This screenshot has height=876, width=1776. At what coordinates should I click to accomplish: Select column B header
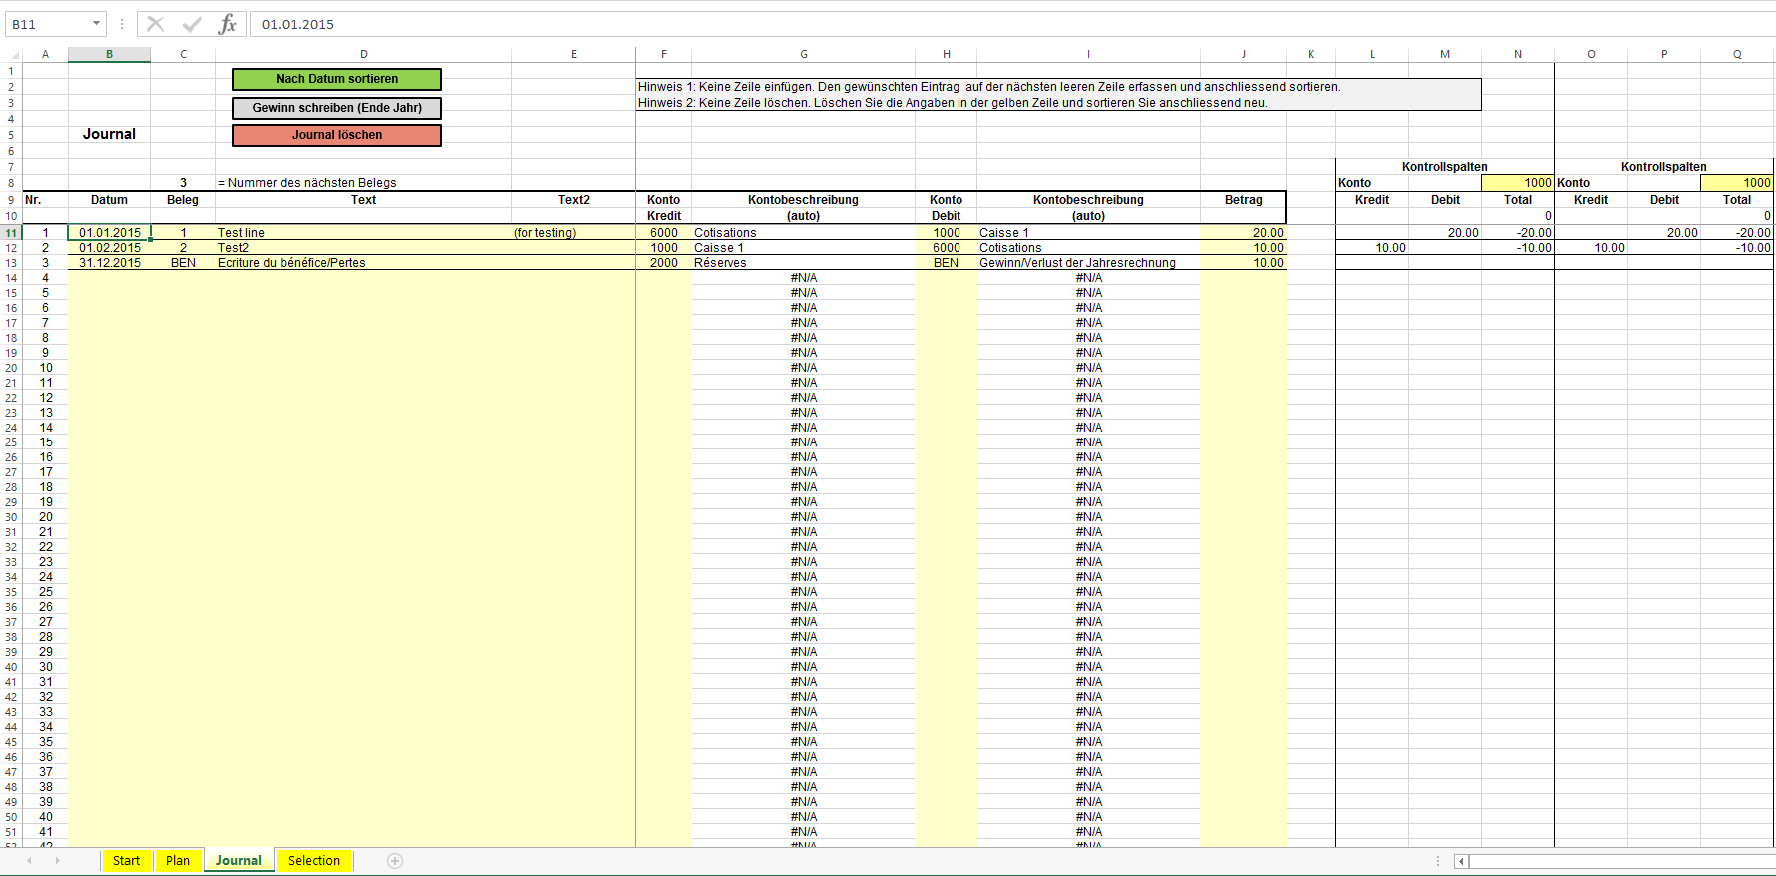[x=109, y=54]
